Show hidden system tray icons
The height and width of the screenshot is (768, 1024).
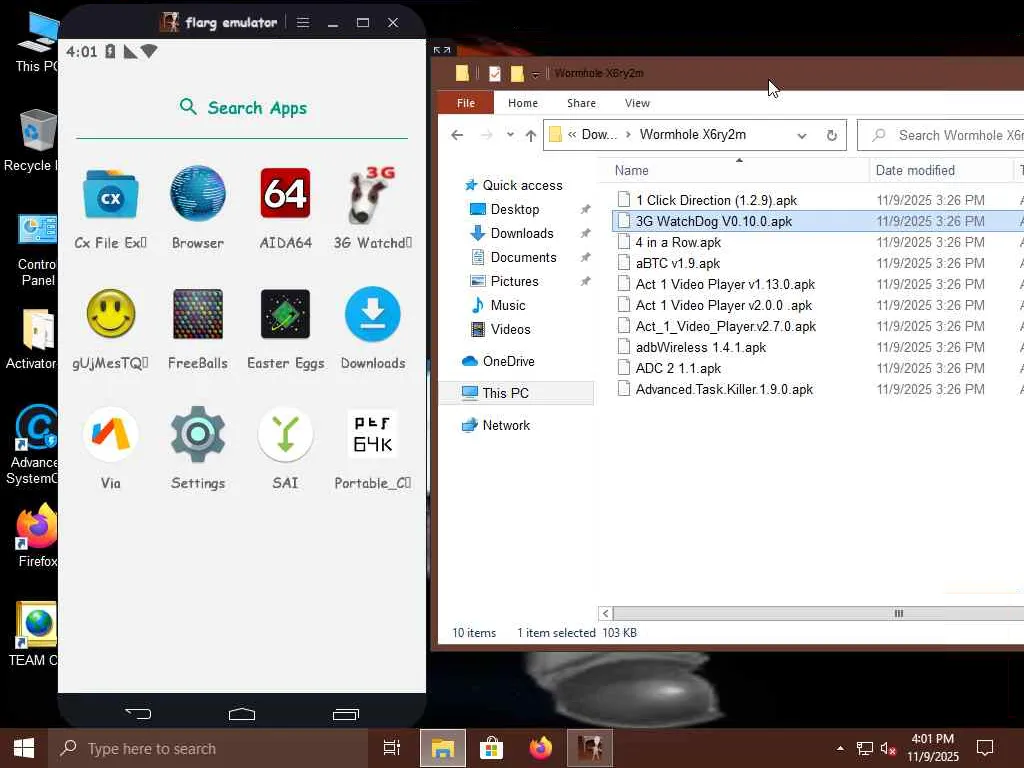(x=840, y=748)
